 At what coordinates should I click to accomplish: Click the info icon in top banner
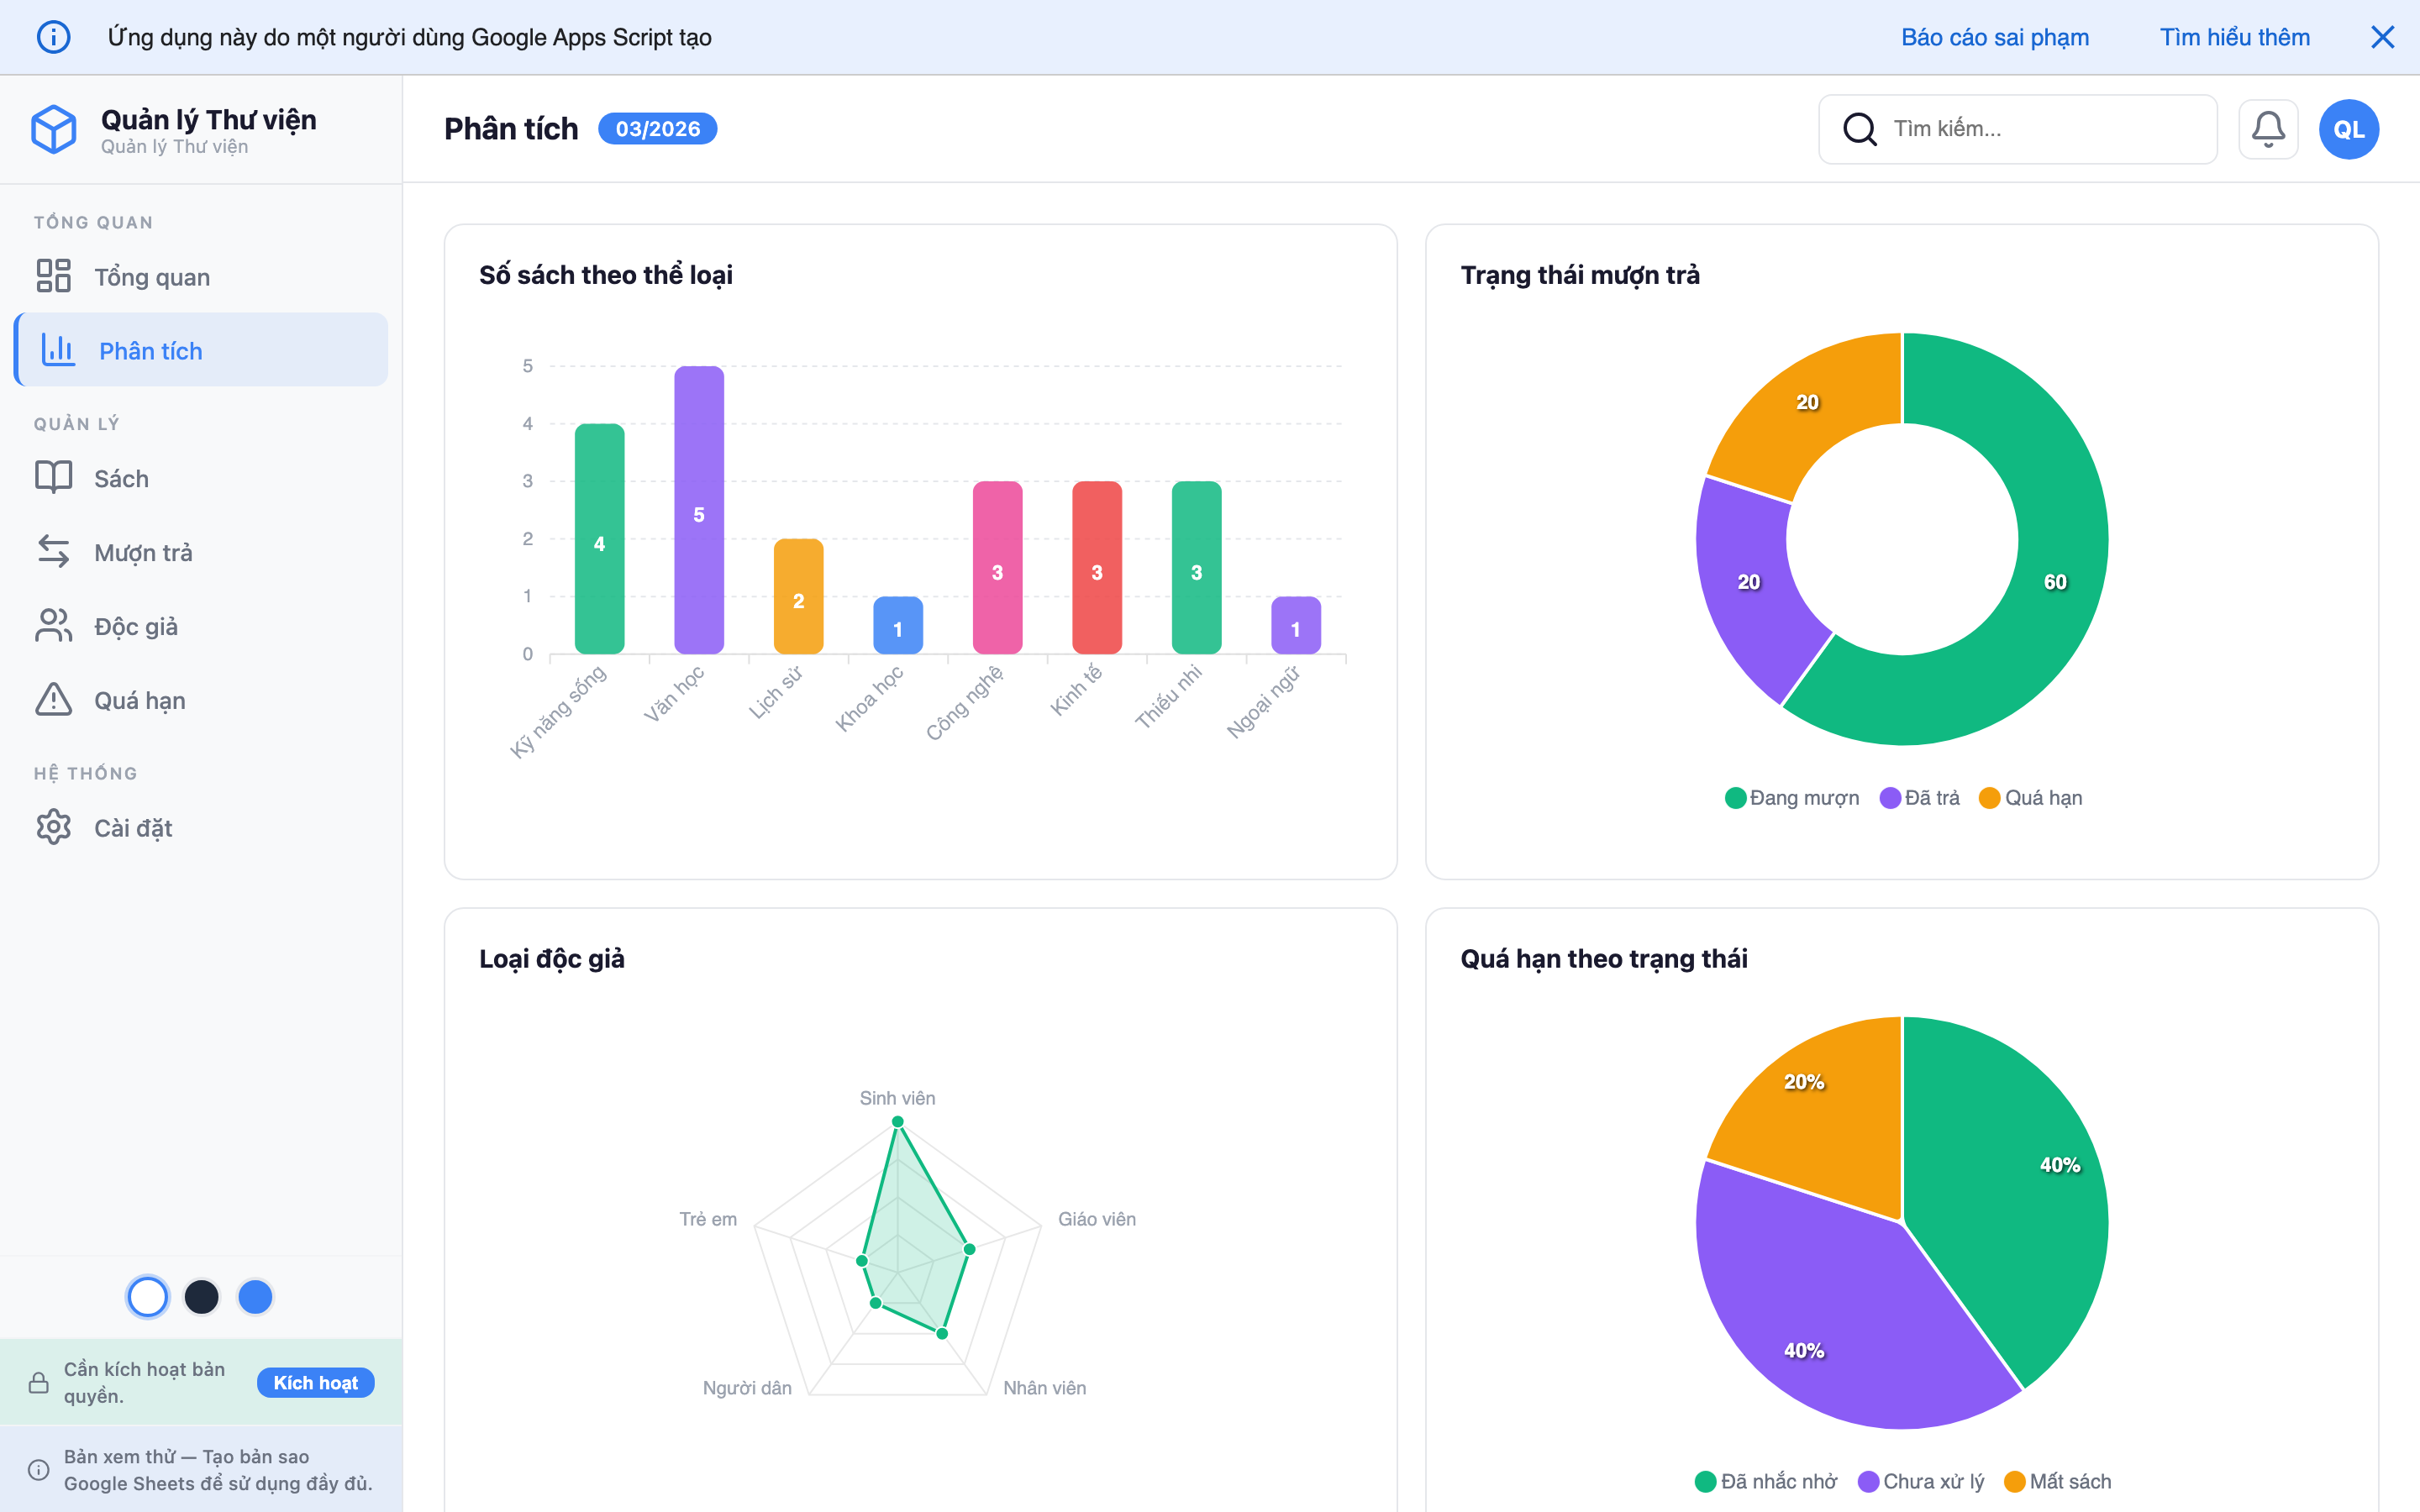click(54, 37)
